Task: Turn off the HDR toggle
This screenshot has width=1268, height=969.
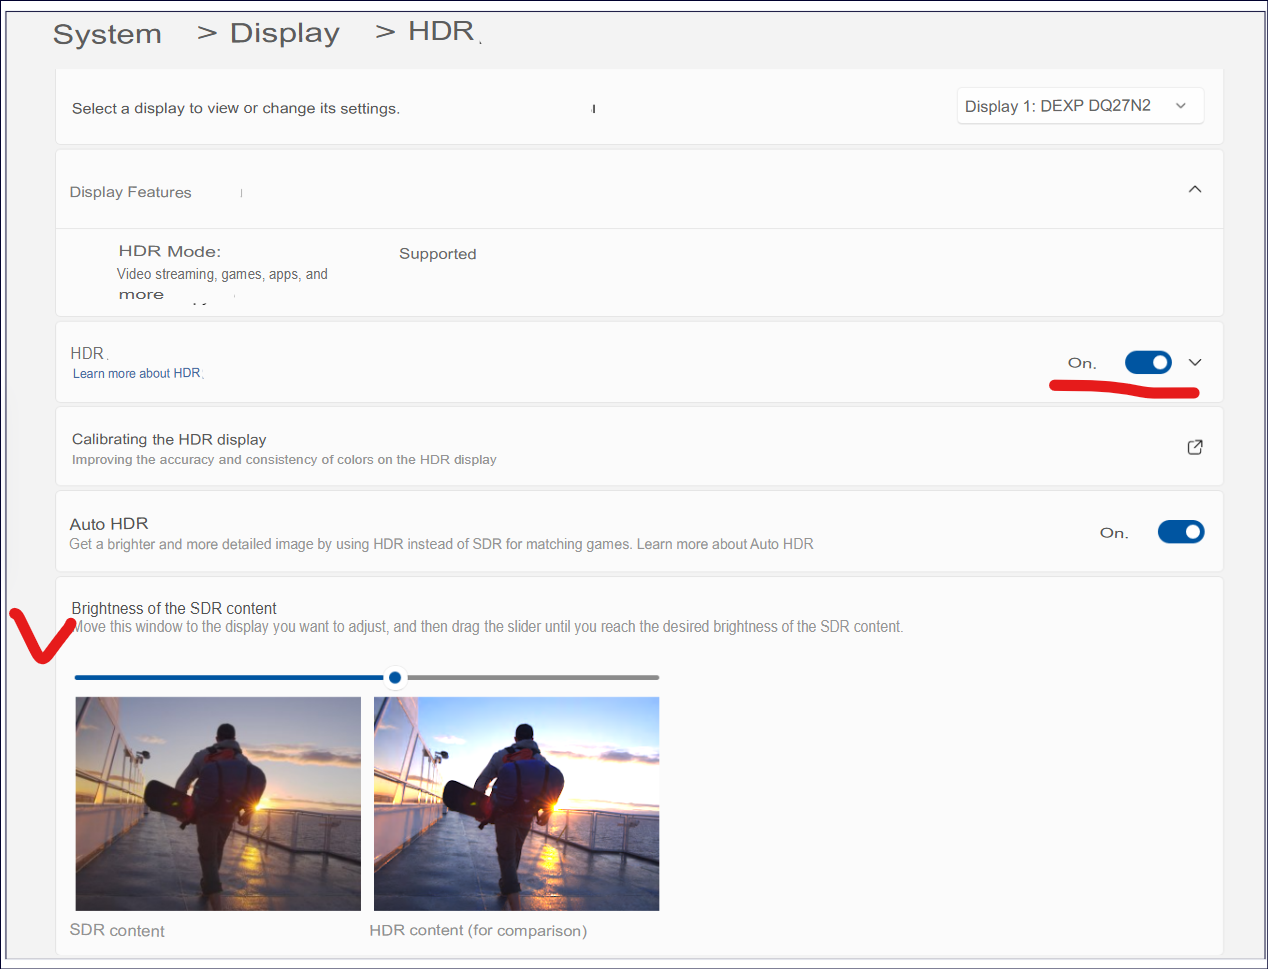Action: (x=1148, y=362)
